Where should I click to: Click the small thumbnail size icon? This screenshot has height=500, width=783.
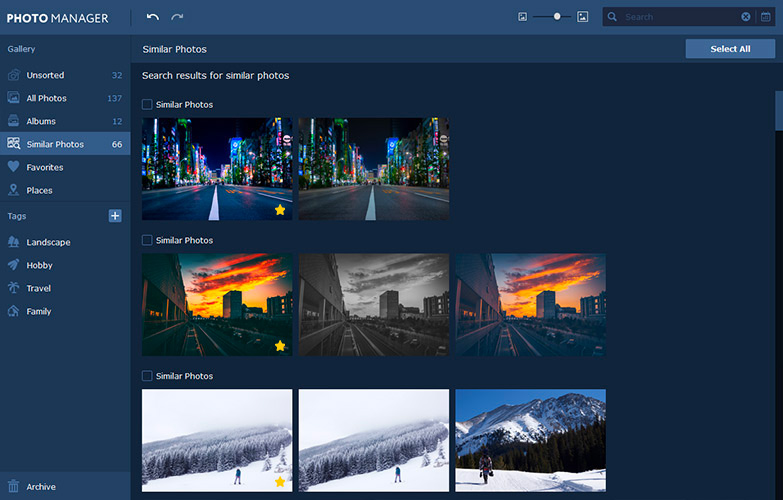pos(522,17)
